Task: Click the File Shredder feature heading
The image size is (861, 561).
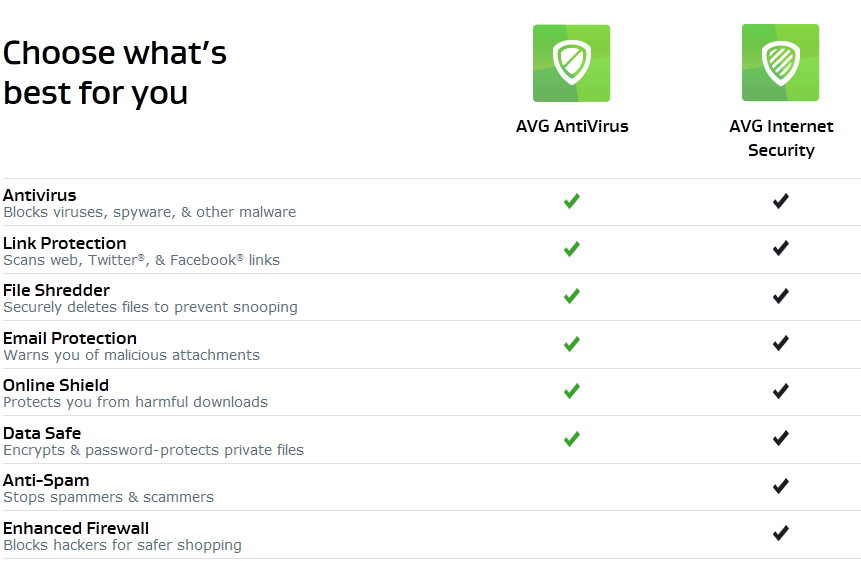Action: [x=56, y=290]
